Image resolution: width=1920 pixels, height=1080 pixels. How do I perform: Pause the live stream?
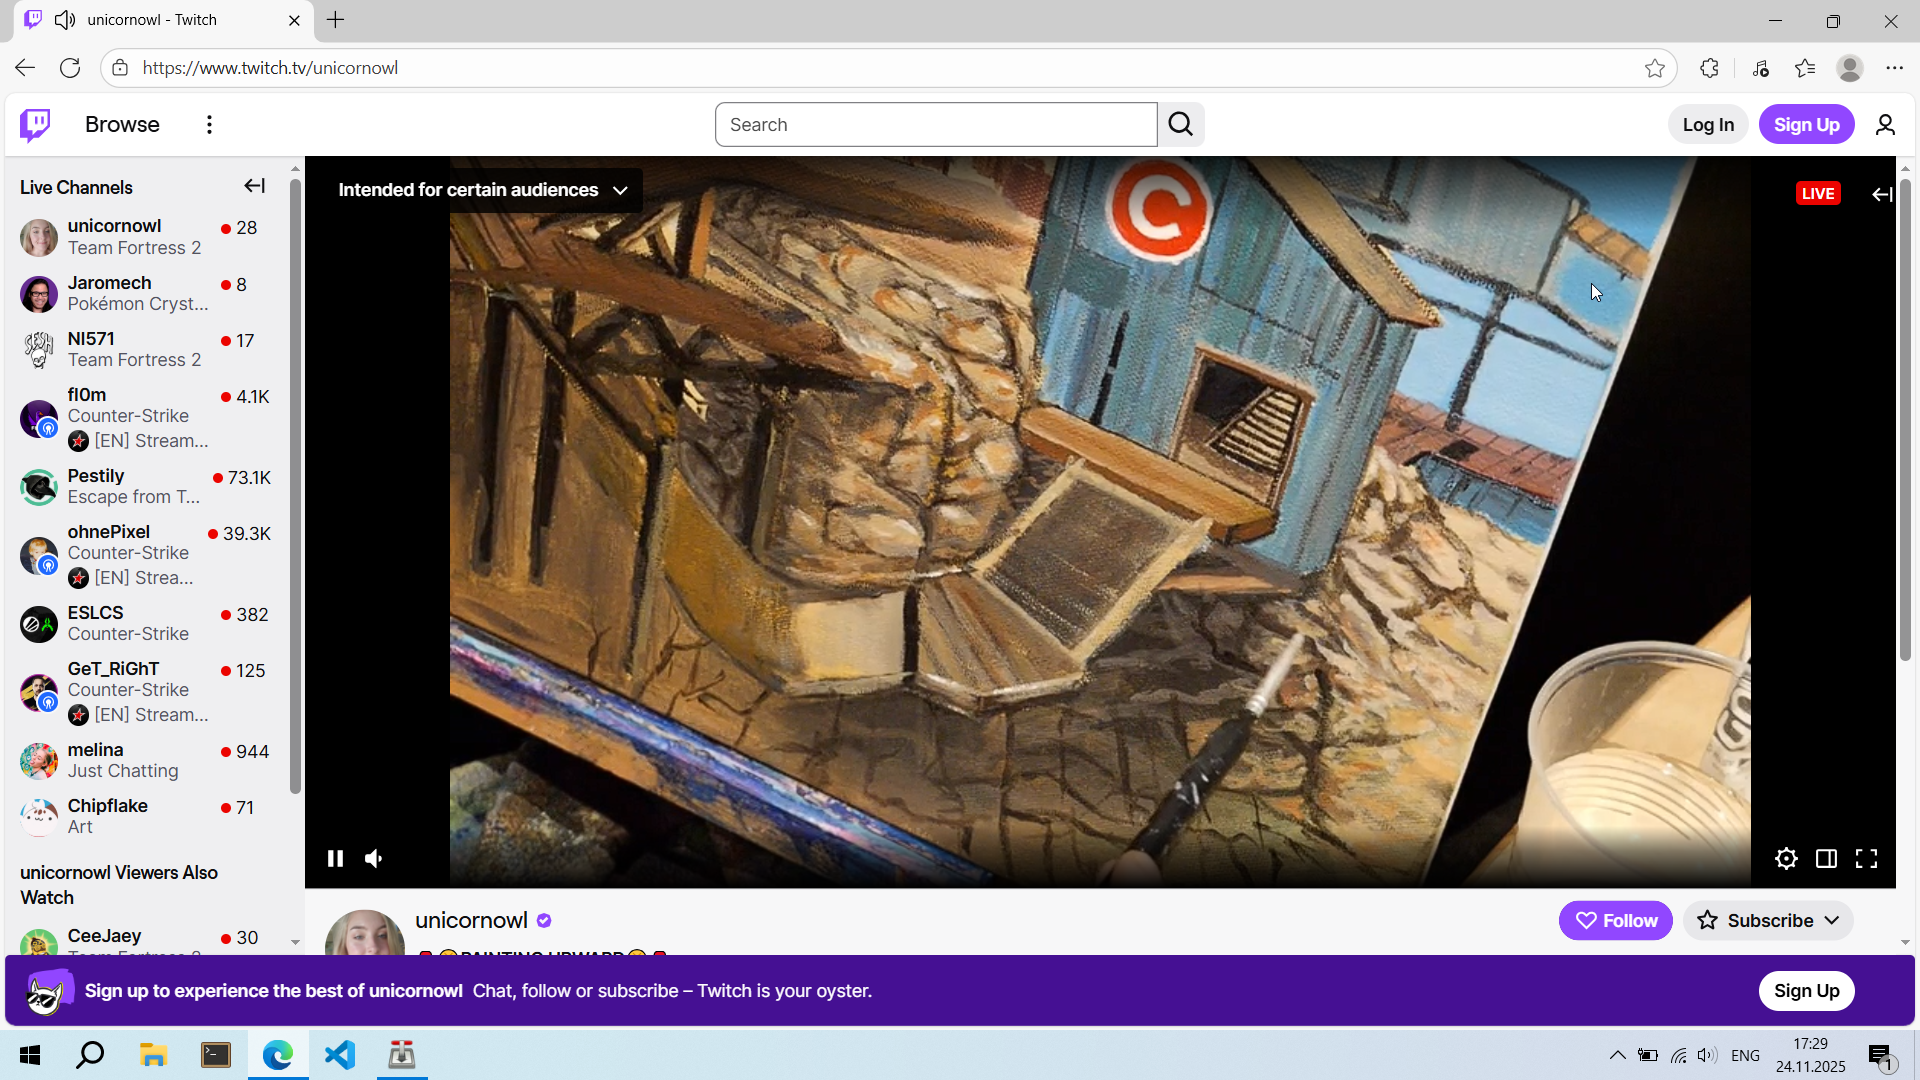pos(335,859)
